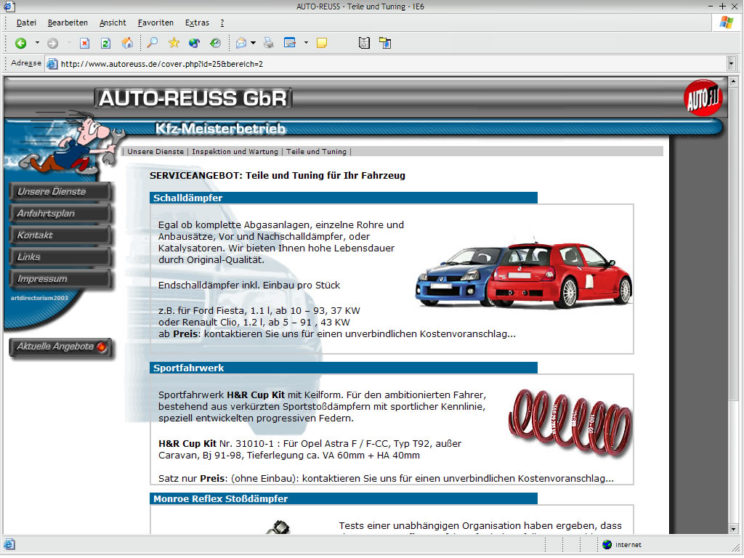This screenshot has height=558, width=744.
Task: Click the SERVICEANGEBOT page heading
Action: point(278,176)
